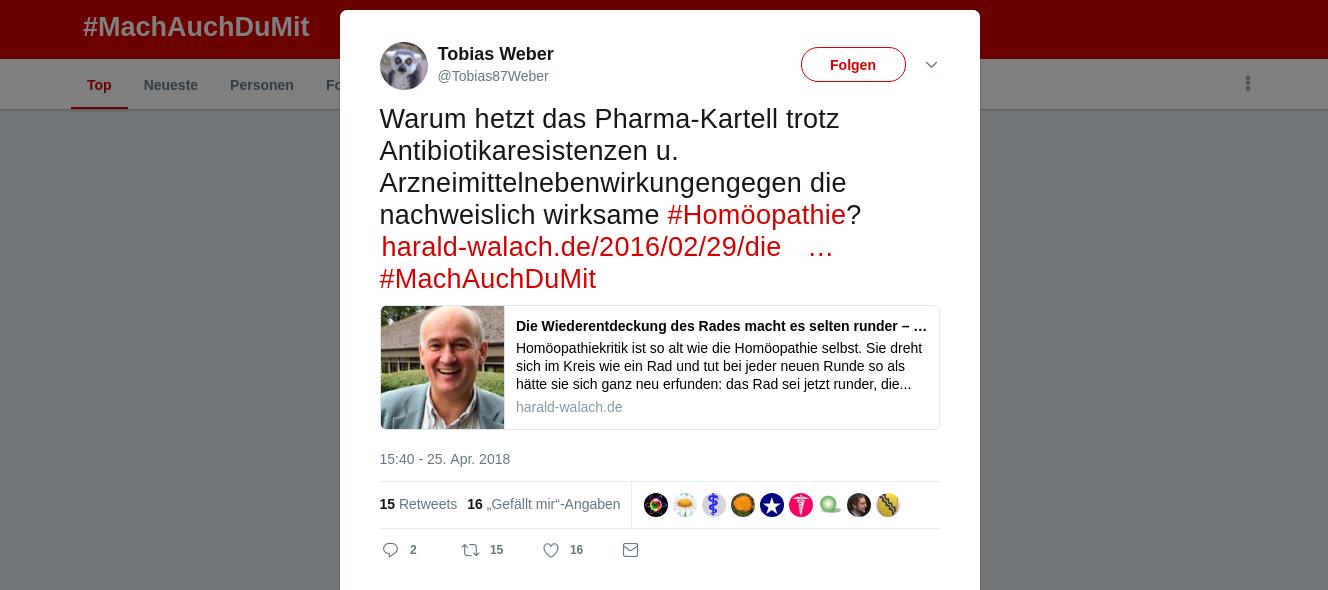Viewport: 1328px width, 590px height.
Task: Retweet using the retweet arrows icon
Action: (470, 550)
